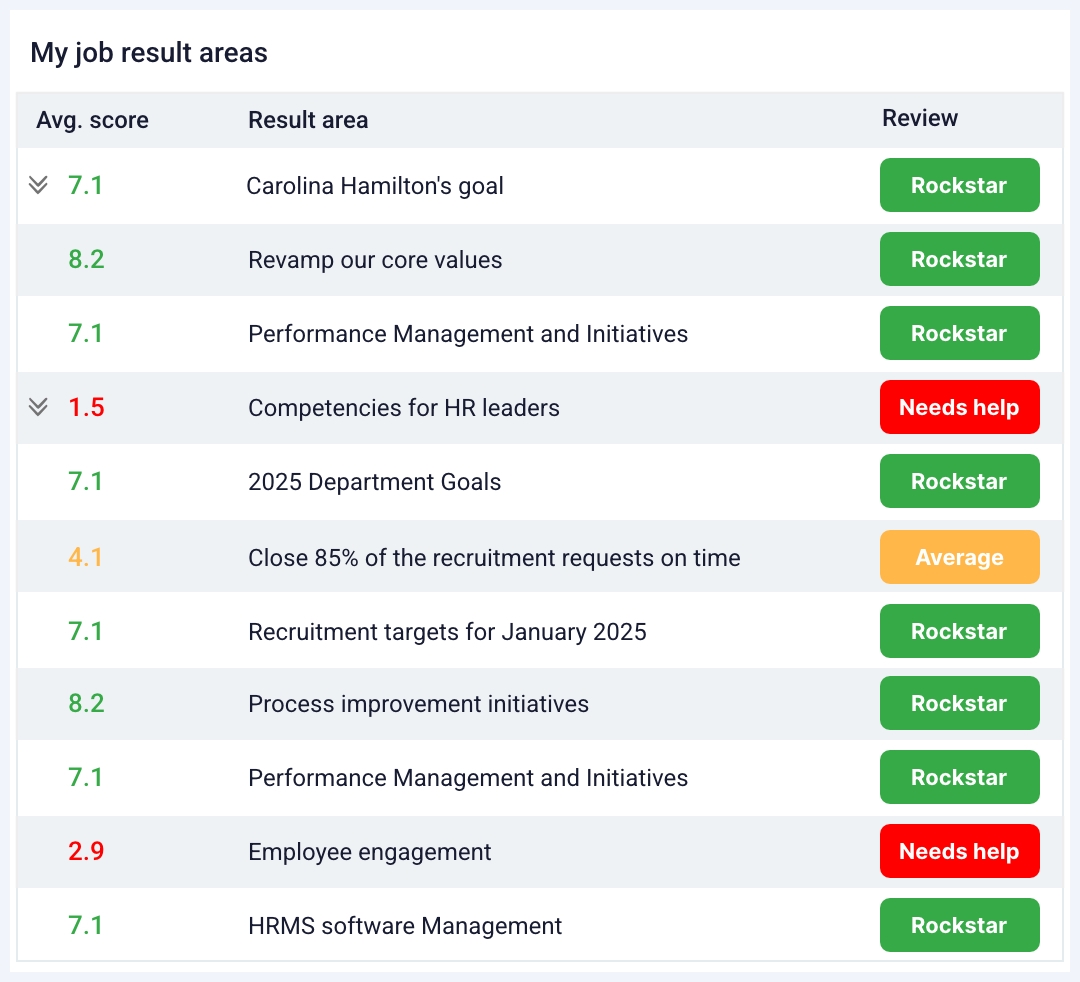Click the red 1.5 average score

click(86, 408)
